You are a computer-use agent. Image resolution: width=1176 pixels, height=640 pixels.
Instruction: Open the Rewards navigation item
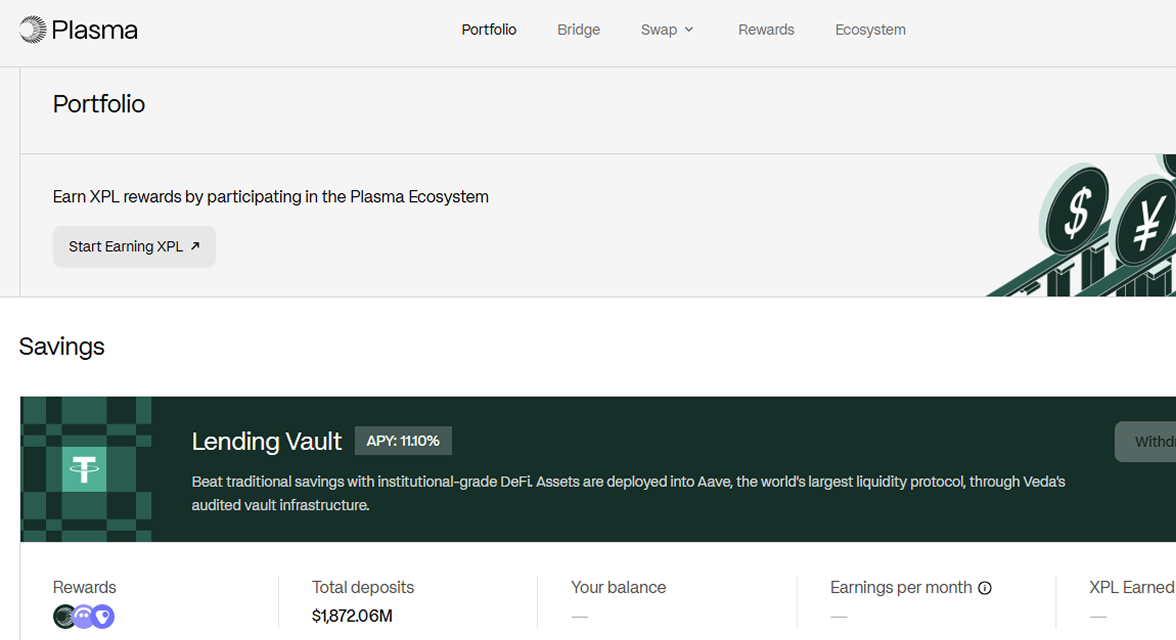tap(766, 30)
